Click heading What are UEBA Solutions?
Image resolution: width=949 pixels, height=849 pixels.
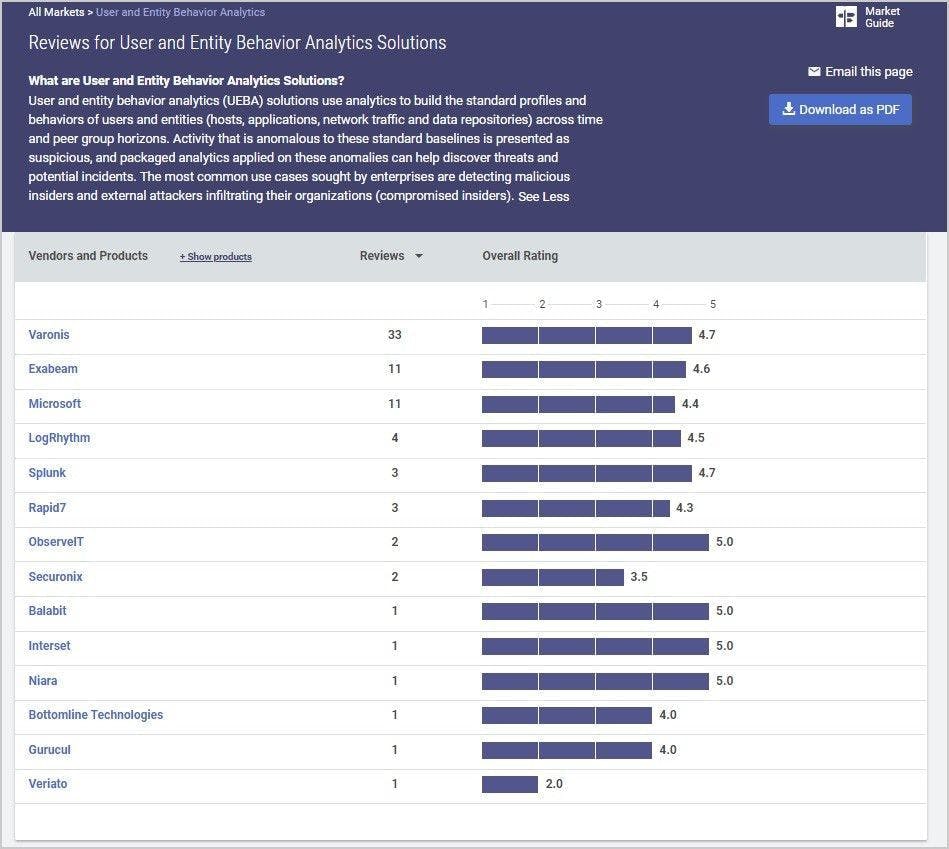click(186, 80)
